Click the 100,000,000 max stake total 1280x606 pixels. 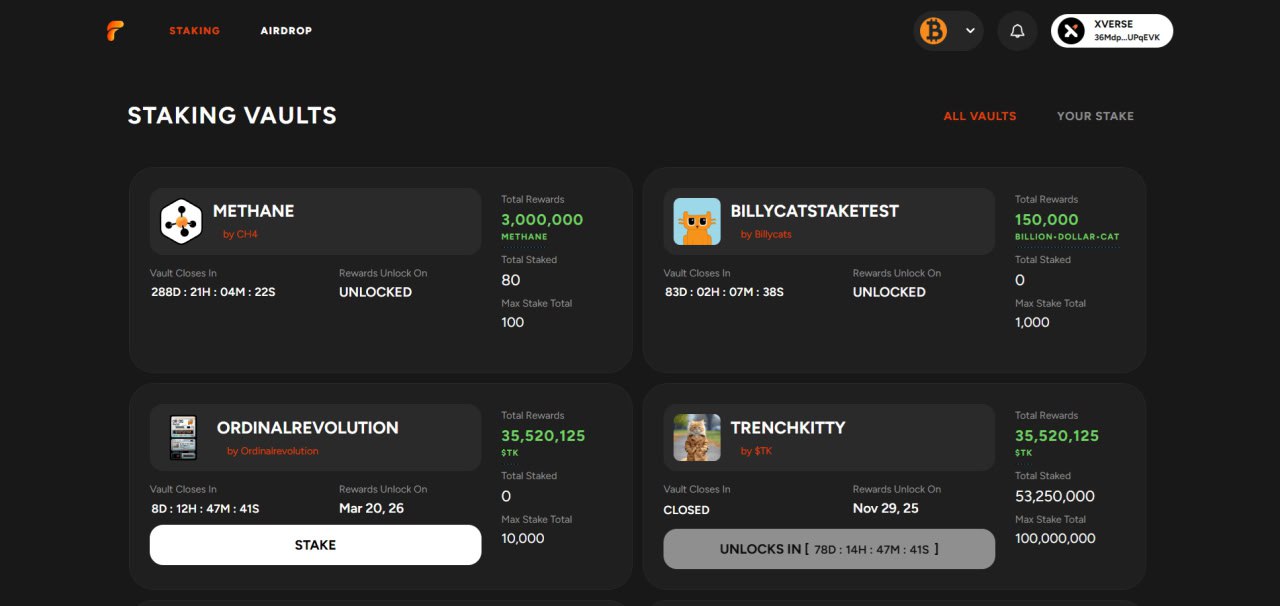click(1055, 538)
